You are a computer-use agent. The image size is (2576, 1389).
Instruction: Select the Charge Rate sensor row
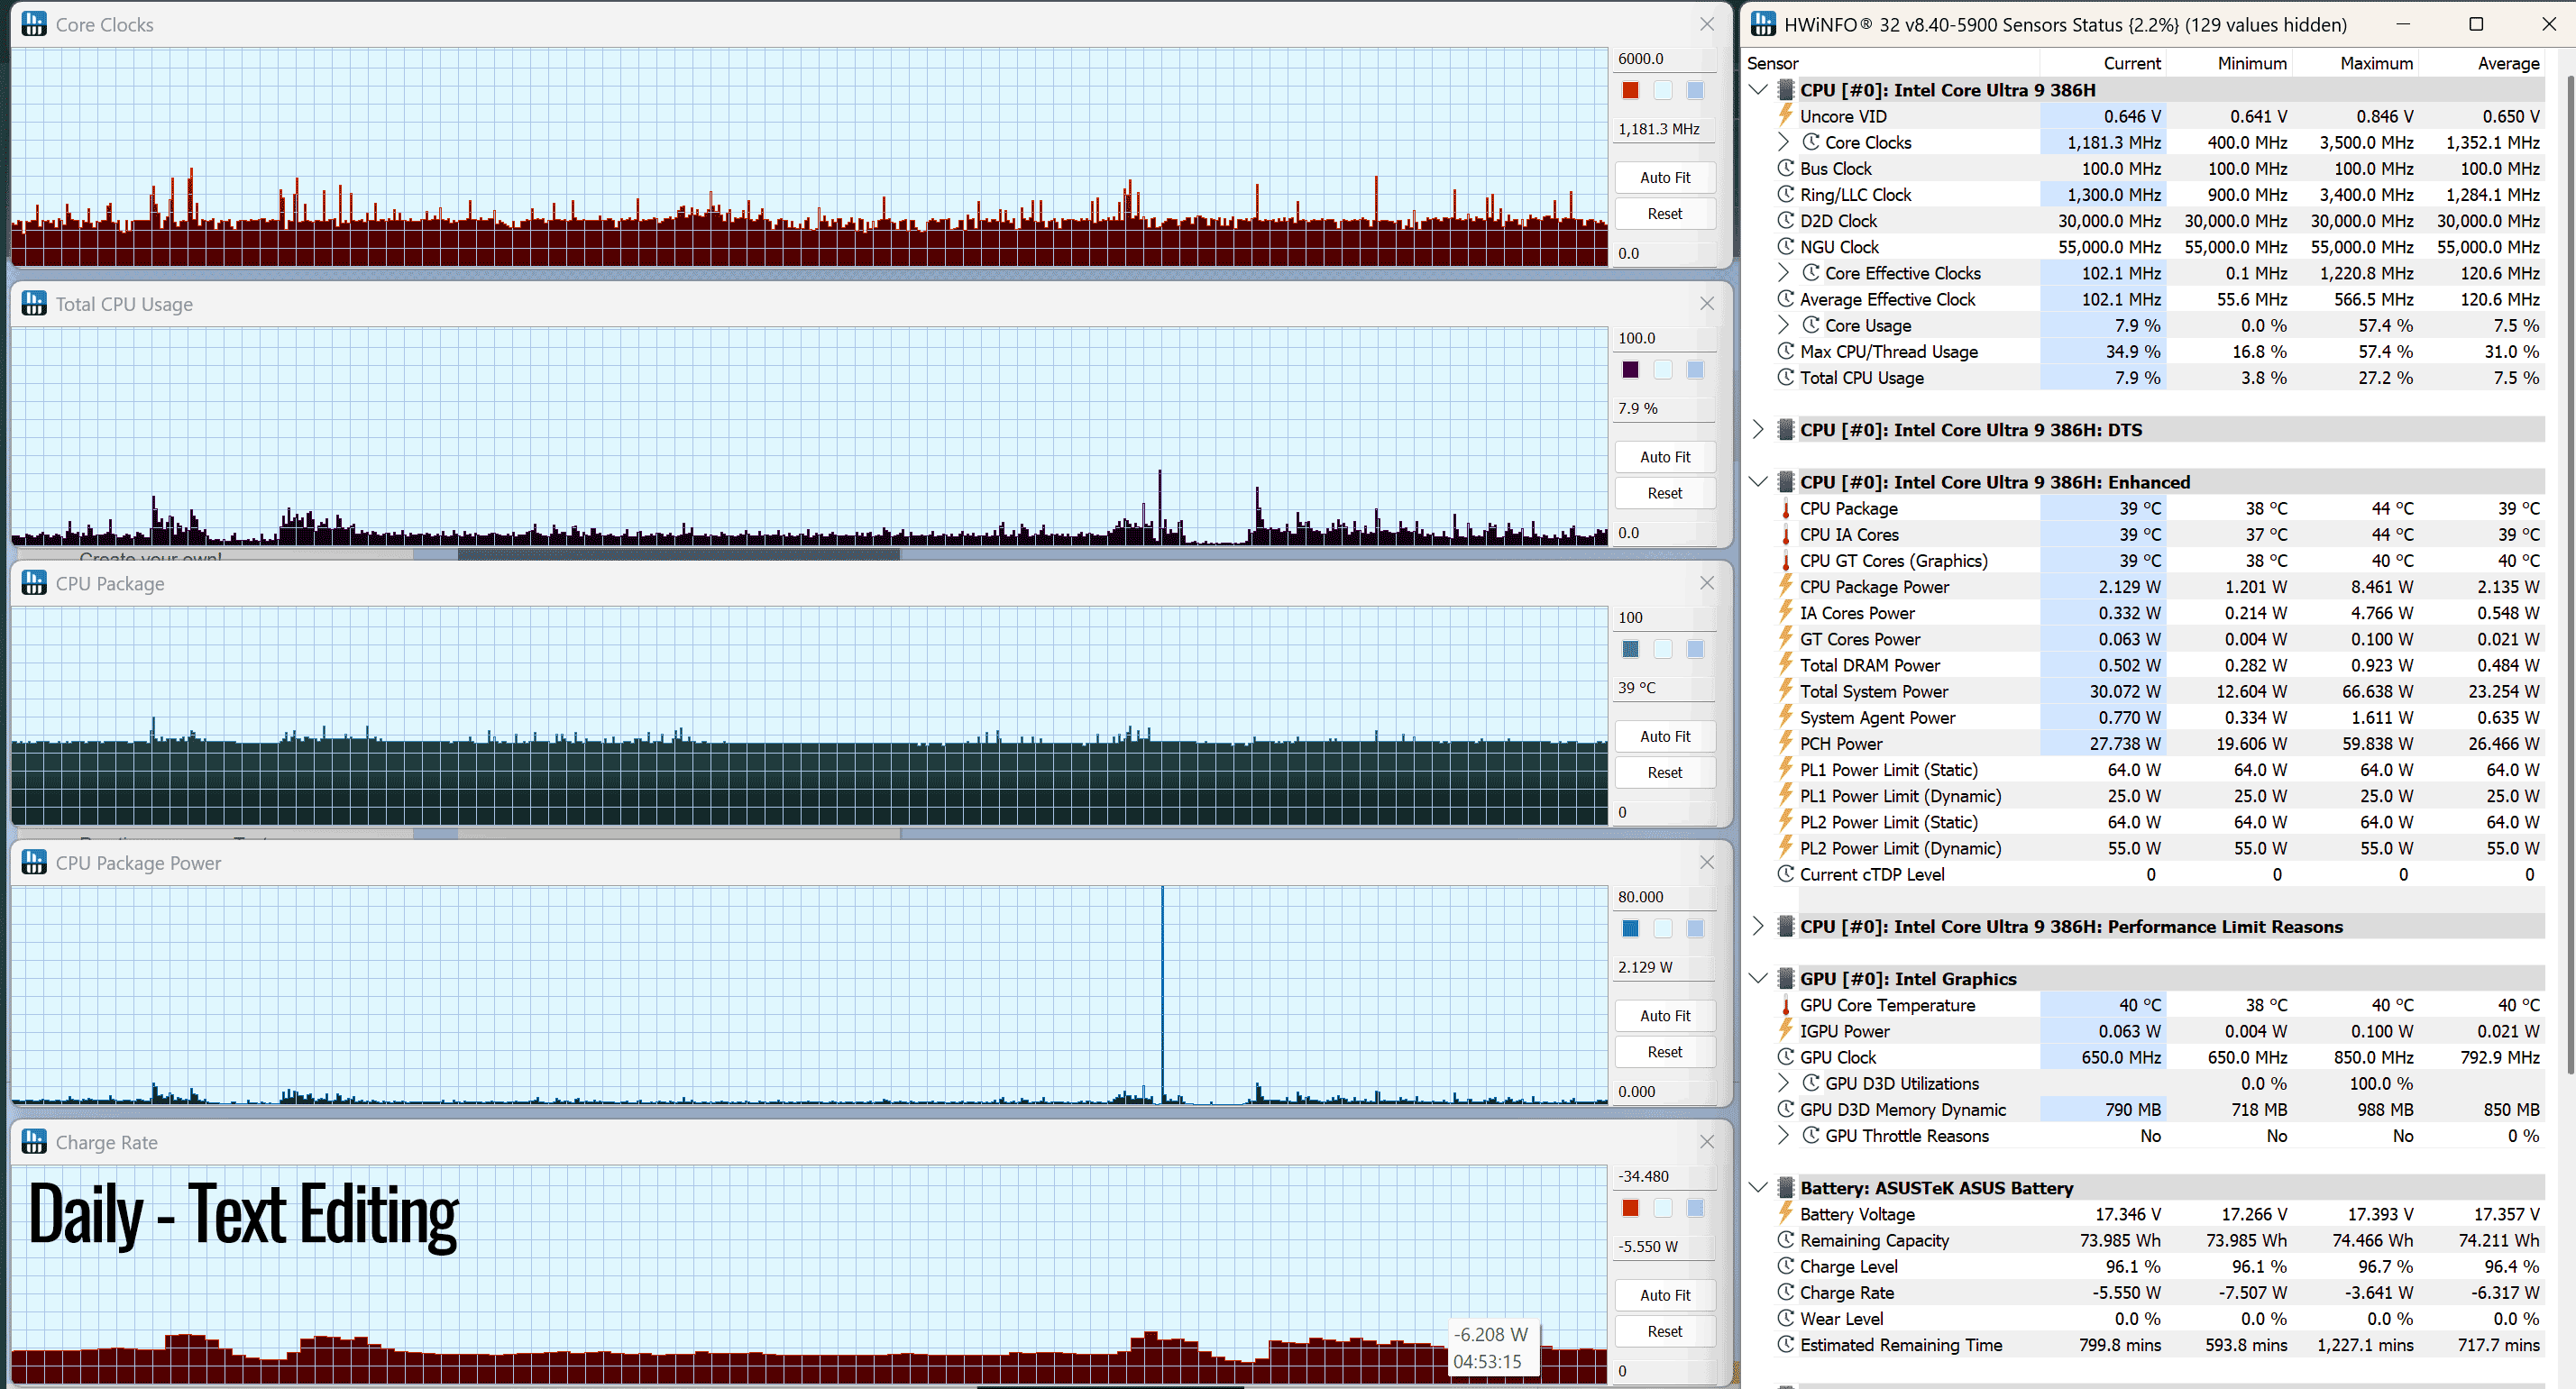coord(2160,1293)
